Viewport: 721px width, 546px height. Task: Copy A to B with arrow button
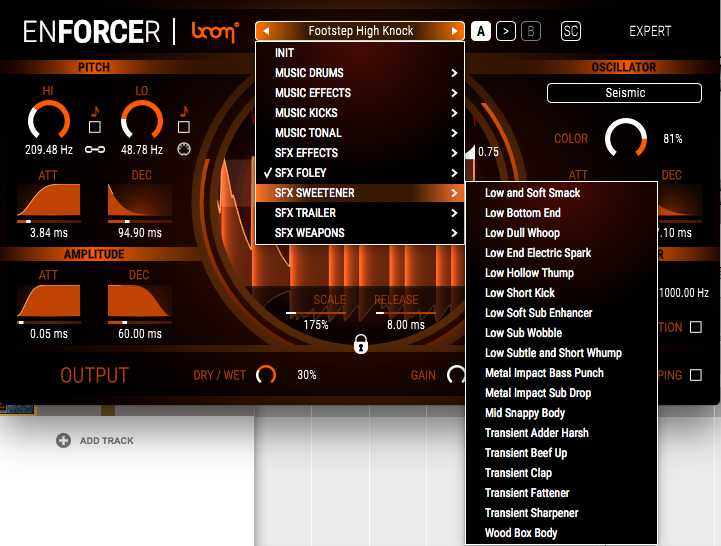506,31
